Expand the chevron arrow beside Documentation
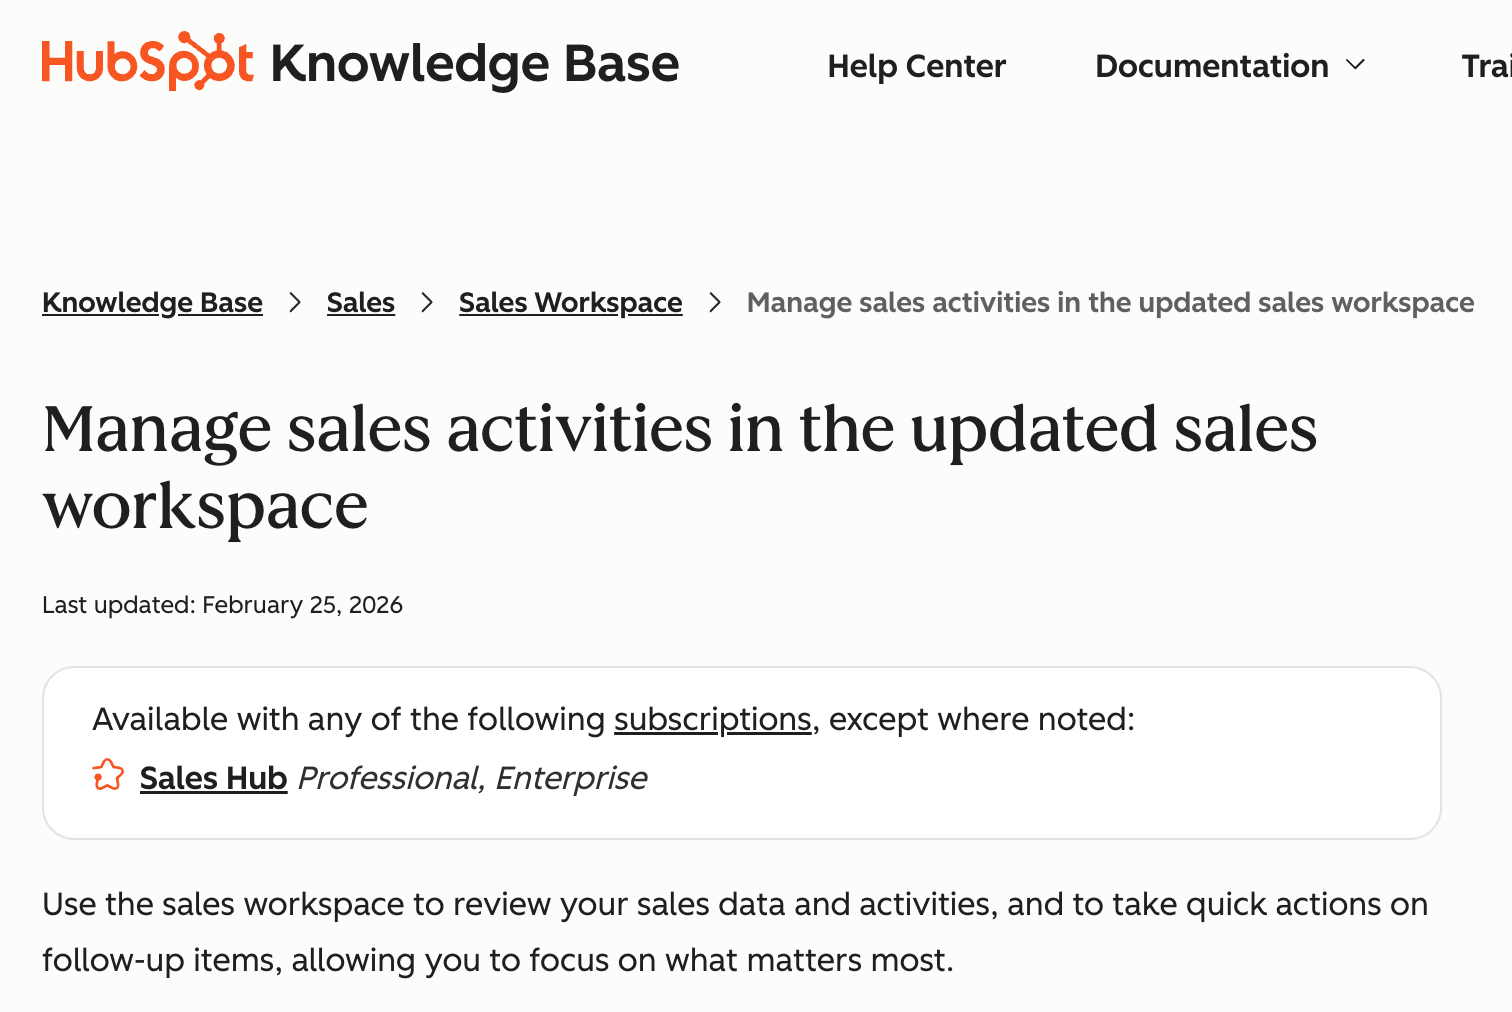This screenshot has width=1512, height=1012. pos(1356,65)
